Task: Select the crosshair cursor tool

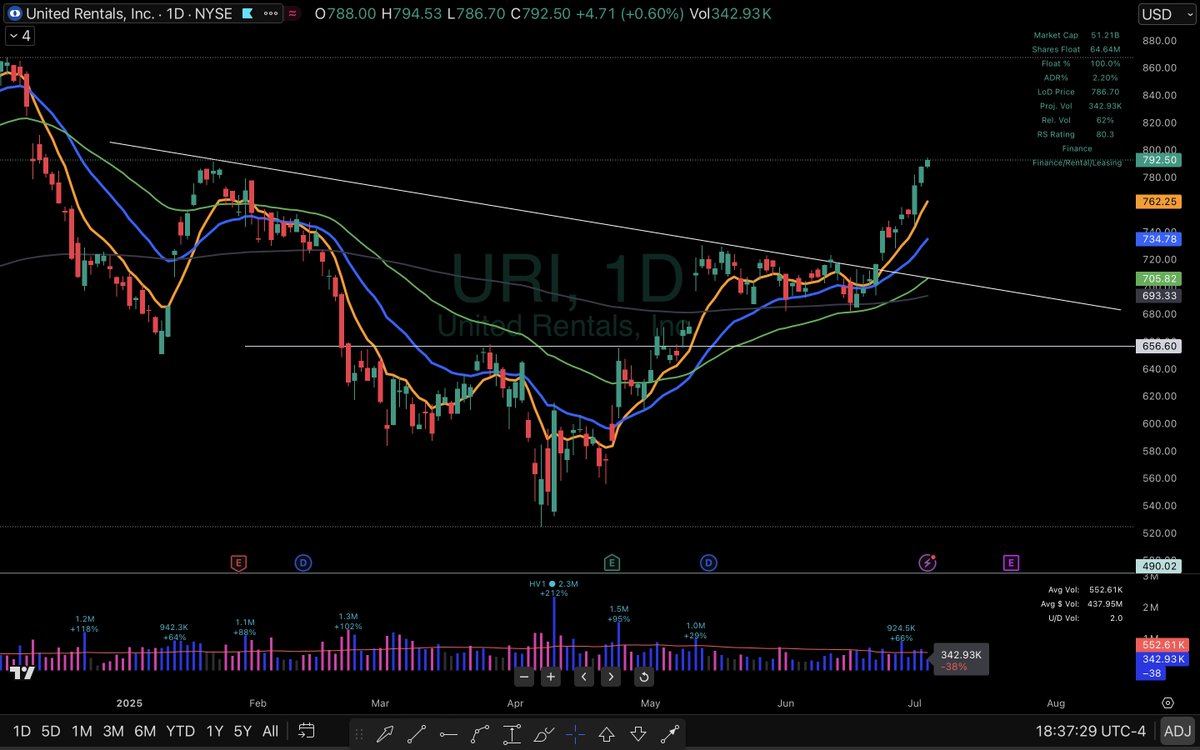Action: pyautogui.click(x=575, y=734)
